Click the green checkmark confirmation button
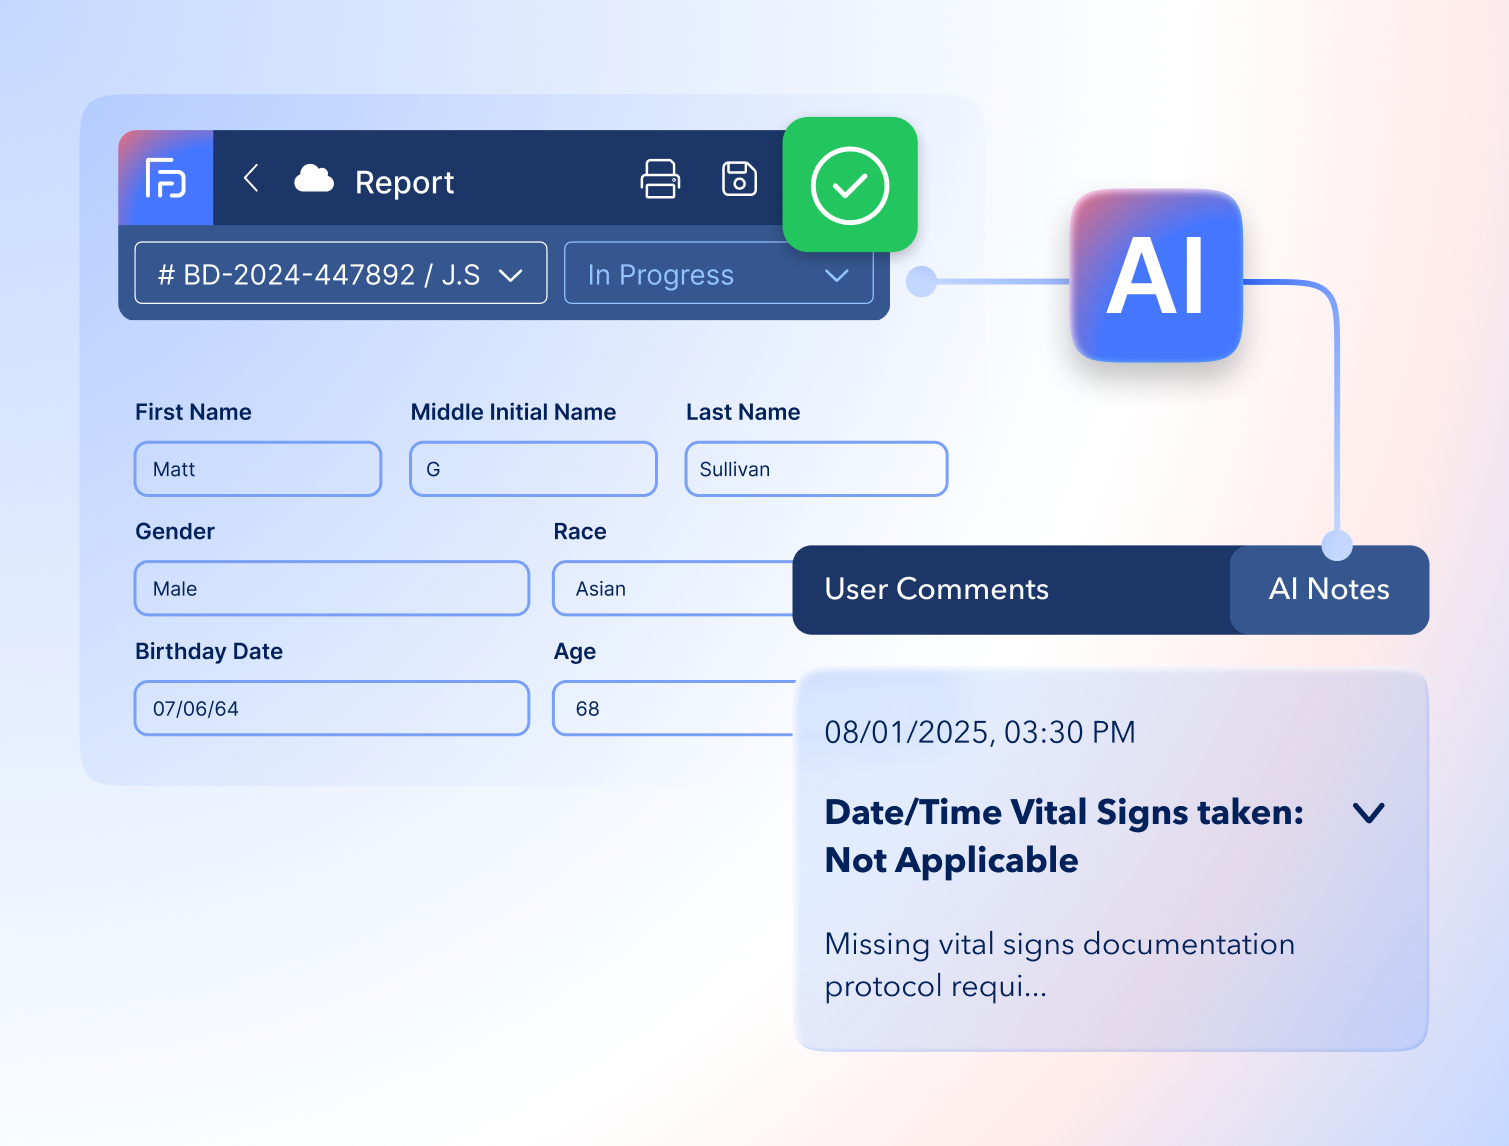 [850, 185]
